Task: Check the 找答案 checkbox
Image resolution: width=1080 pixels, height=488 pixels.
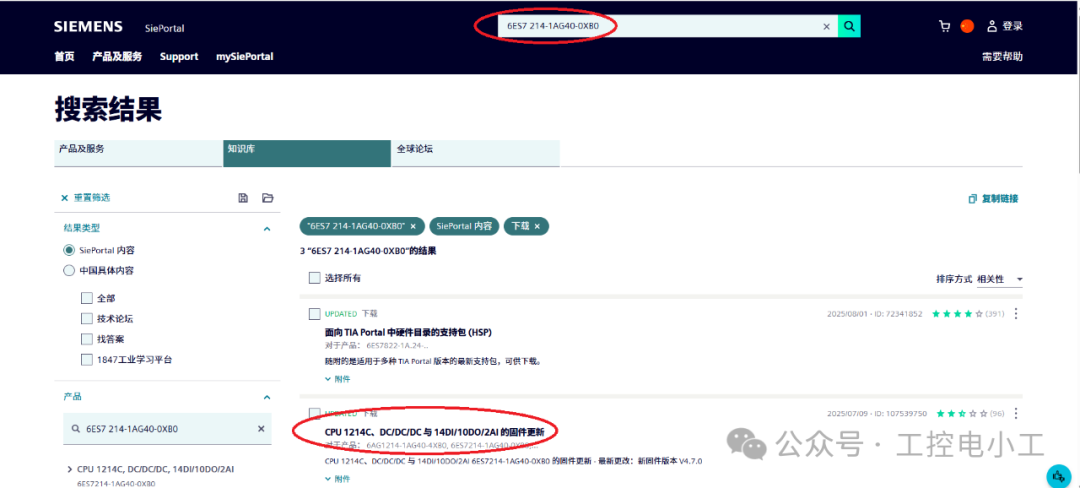Action: 87,339
